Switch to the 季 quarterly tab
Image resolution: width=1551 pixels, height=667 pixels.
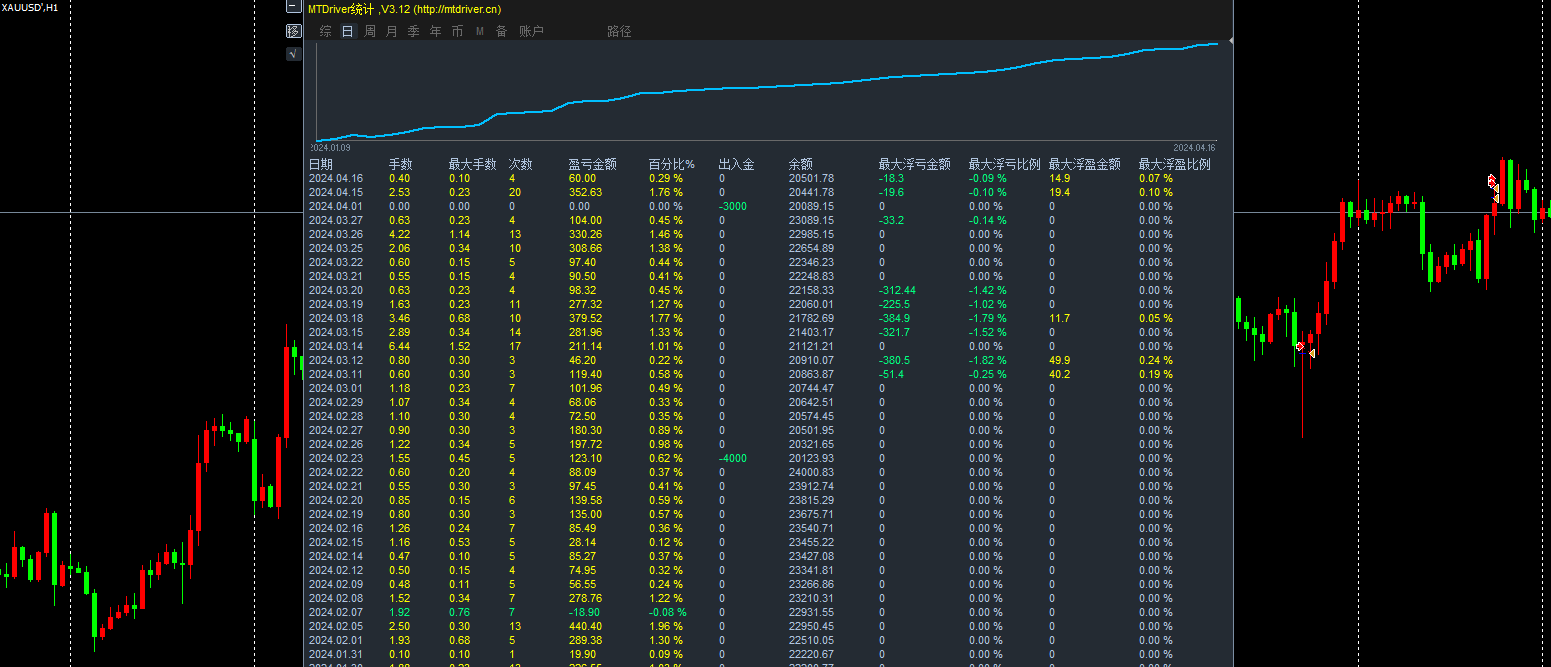[414, 31]
